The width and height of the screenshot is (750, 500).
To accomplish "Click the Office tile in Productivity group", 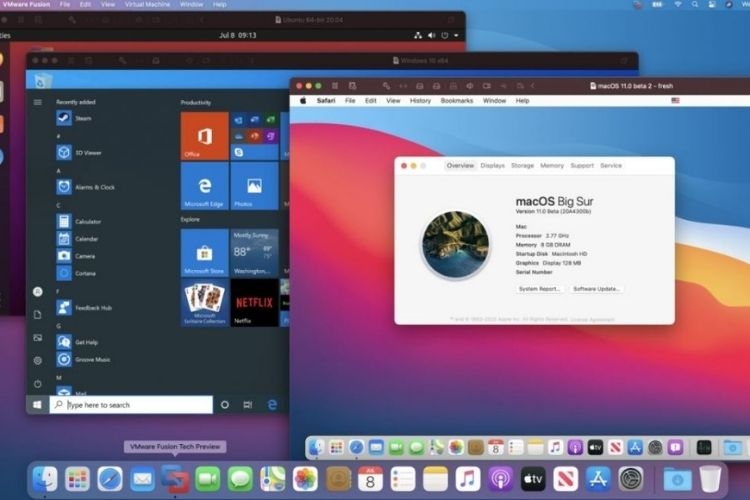I will coord(205,136).
